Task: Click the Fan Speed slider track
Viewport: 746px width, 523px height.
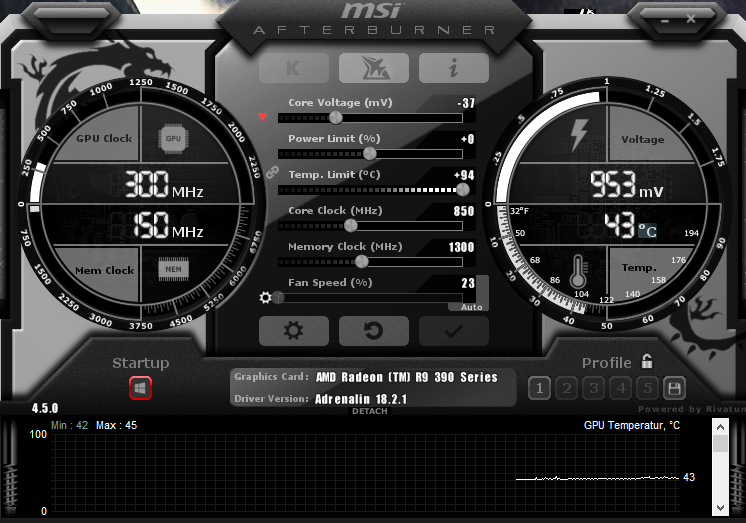Action: tap(370, 298)
